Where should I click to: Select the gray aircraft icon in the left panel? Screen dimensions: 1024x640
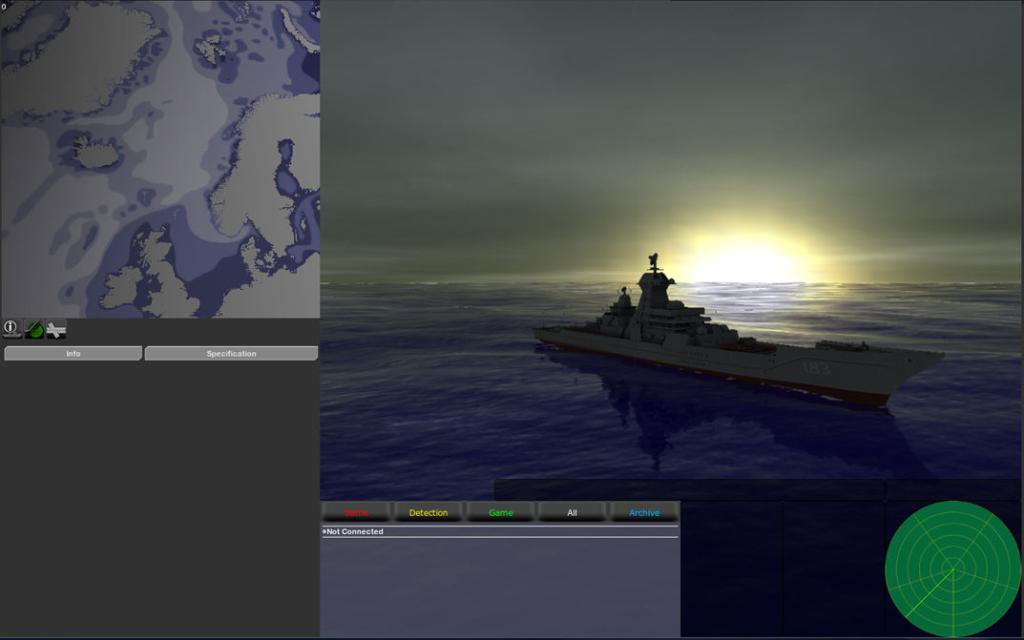[56, 328]
